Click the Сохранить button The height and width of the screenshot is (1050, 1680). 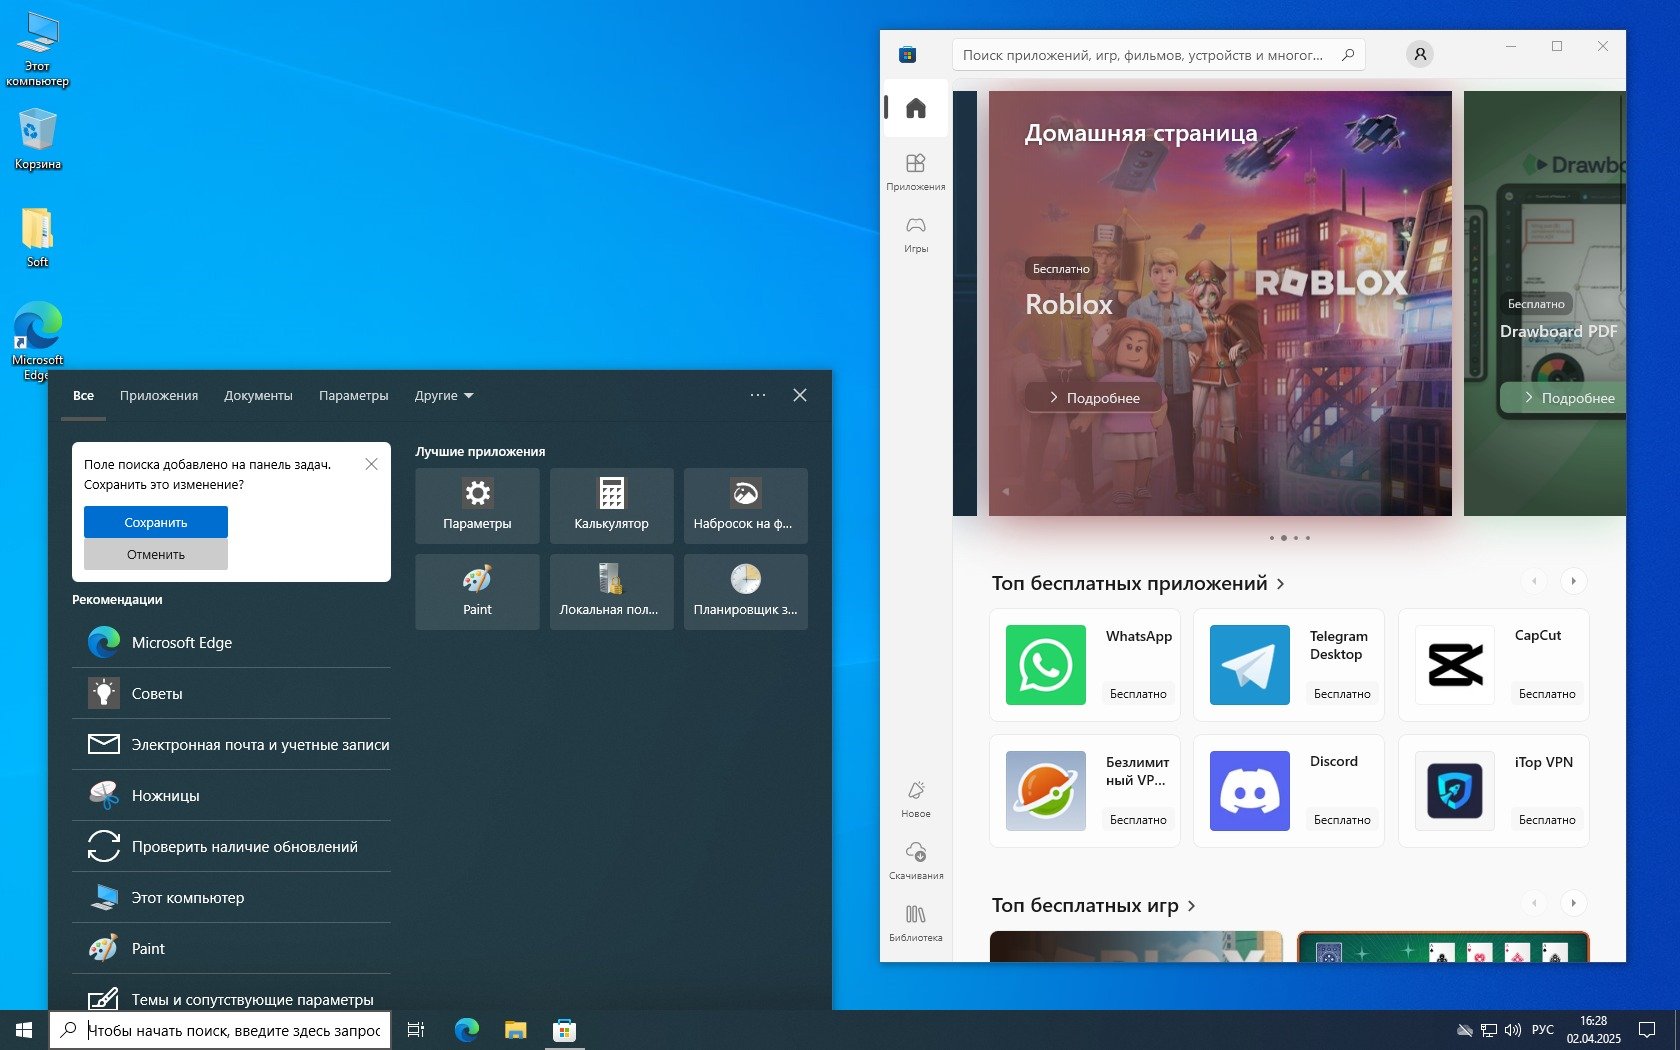click(x=156, y=522)
